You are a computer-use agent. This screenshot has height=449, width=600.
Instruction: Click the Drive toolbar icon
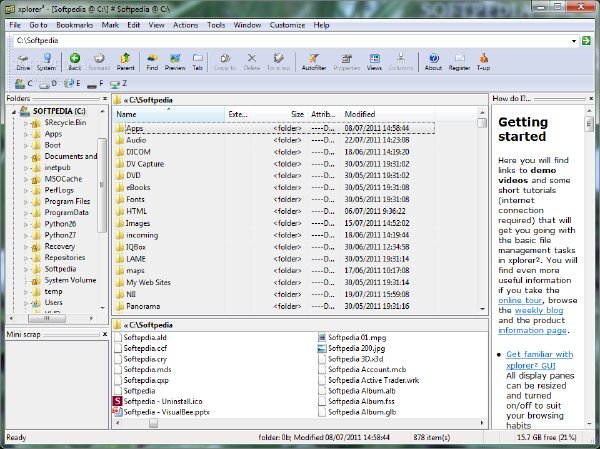23,62
